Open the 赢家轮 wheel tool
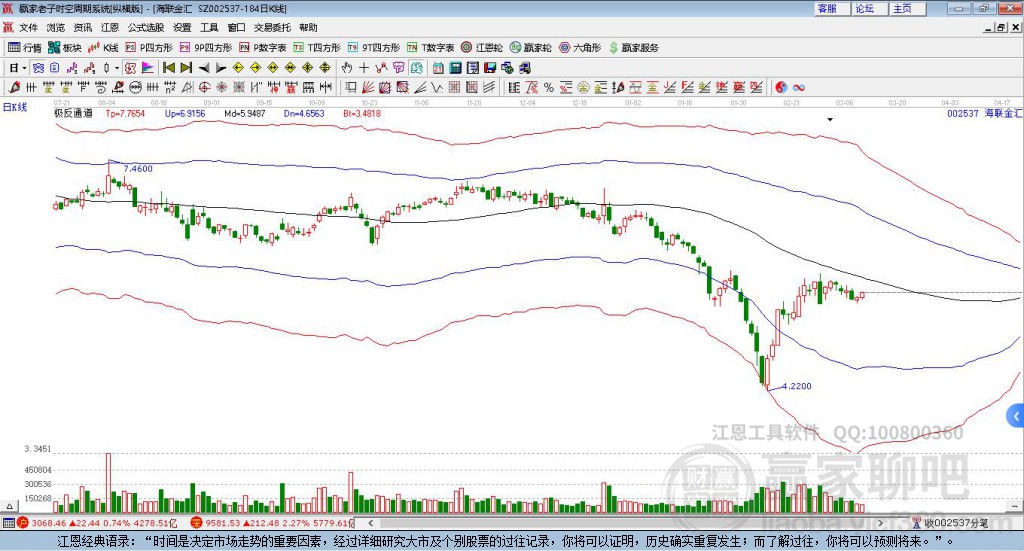This screenshot has width=1024, height=551. tap(530, 48)
